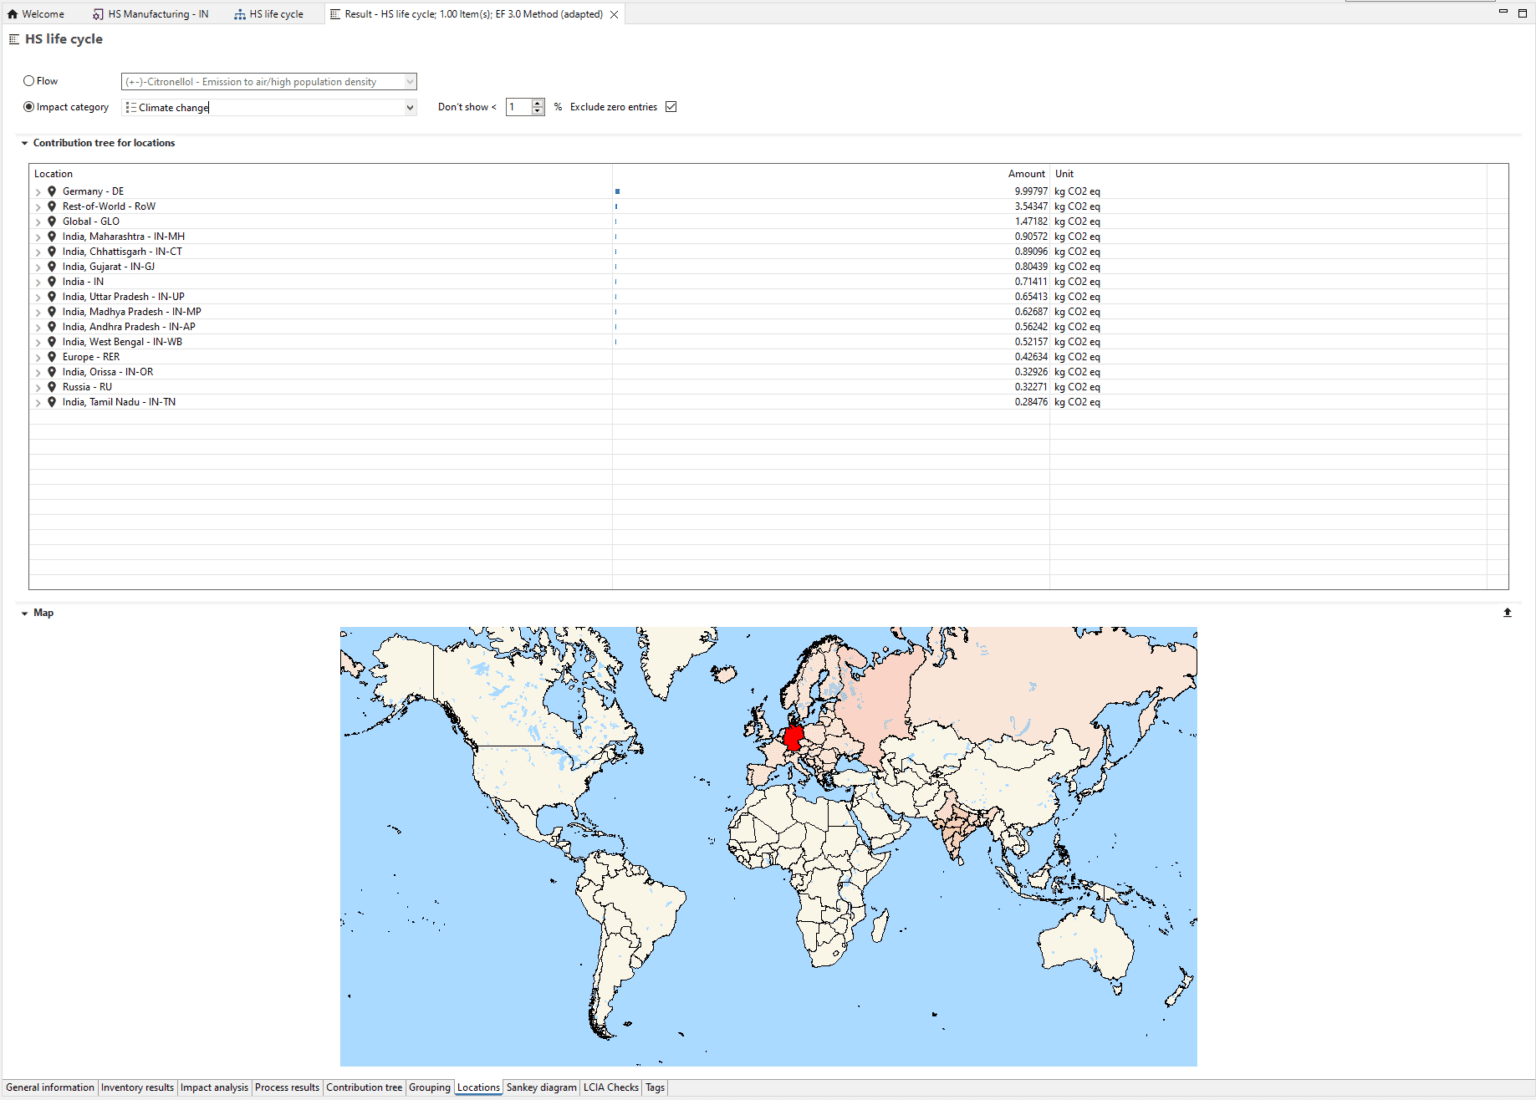
Task: Close the Result tab with X icon
Action: 614,14
